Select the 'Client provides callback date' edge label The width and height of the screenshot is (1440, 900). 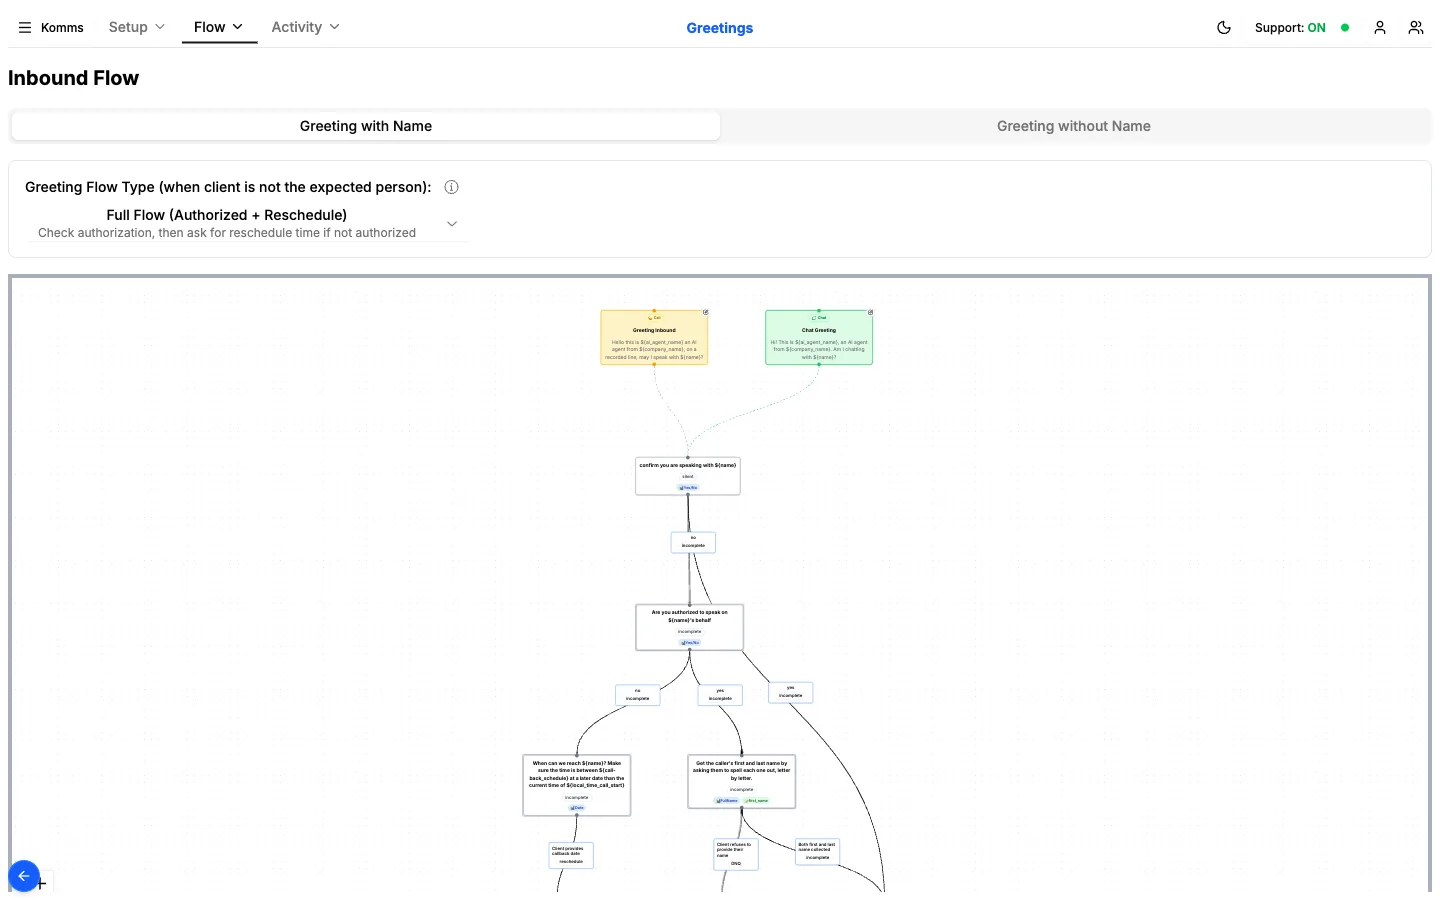[x=571, y=855]
